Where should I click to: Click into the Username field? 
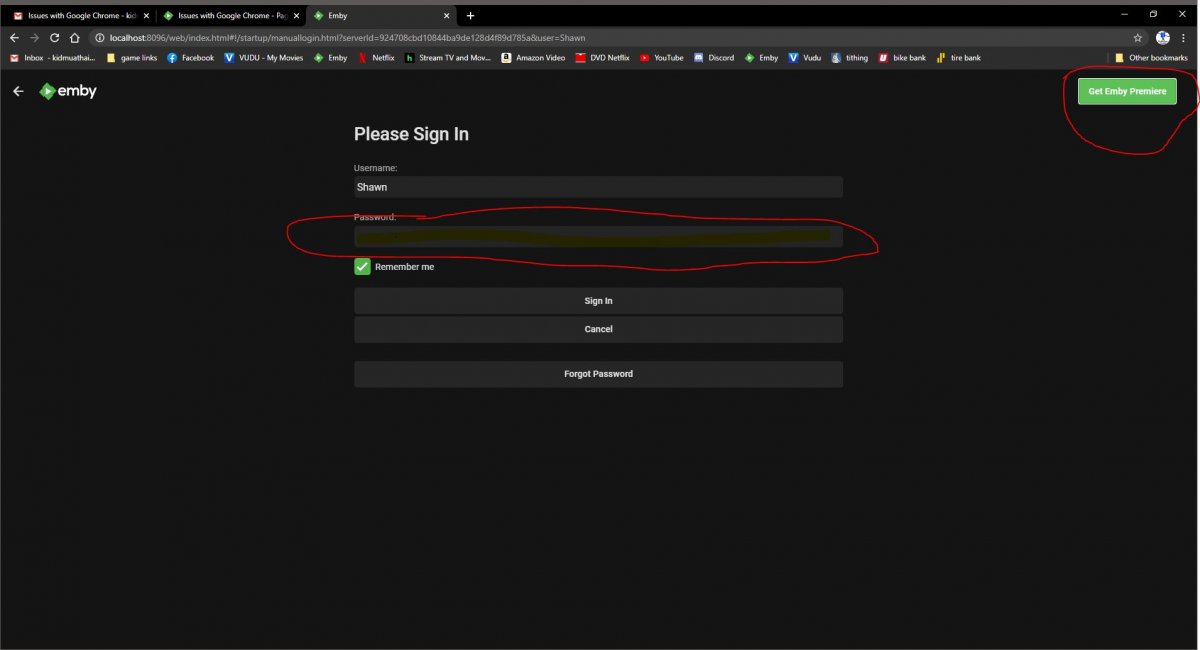[x=598, y=187]
